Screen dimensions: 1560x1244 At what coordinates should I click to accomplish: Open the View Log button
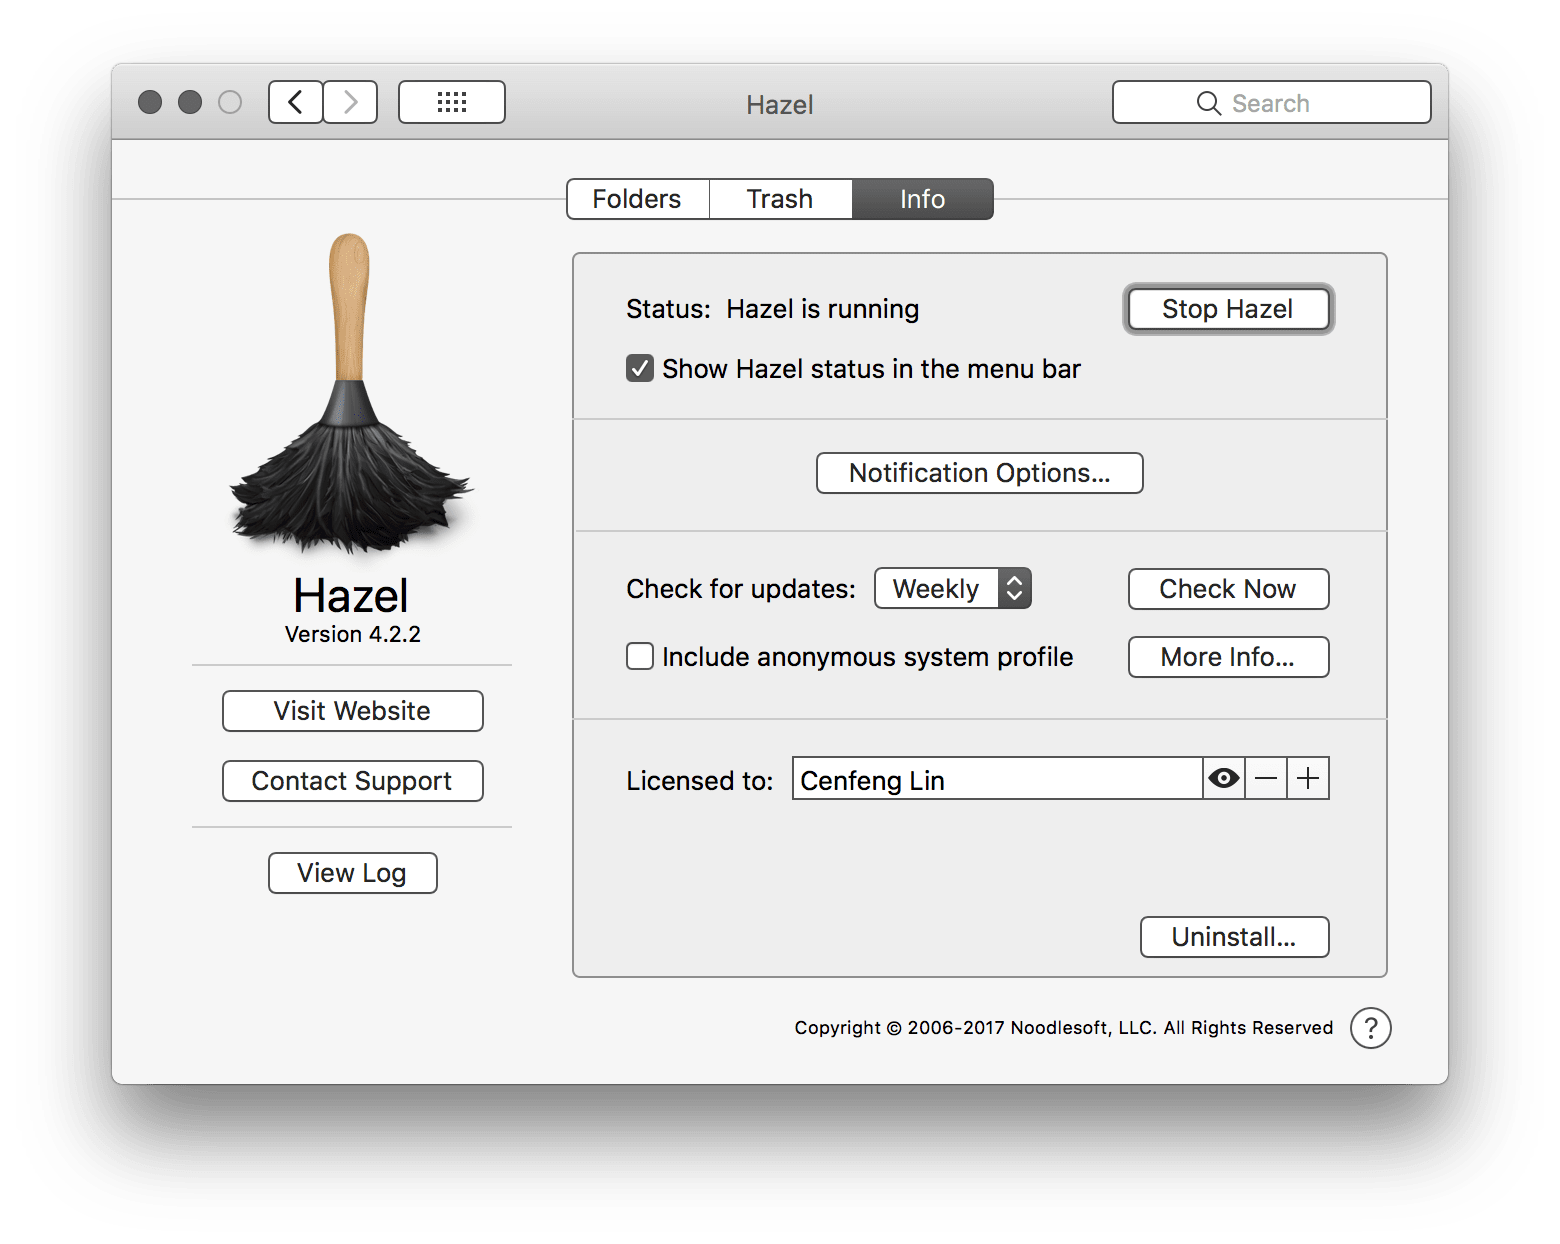352,873
